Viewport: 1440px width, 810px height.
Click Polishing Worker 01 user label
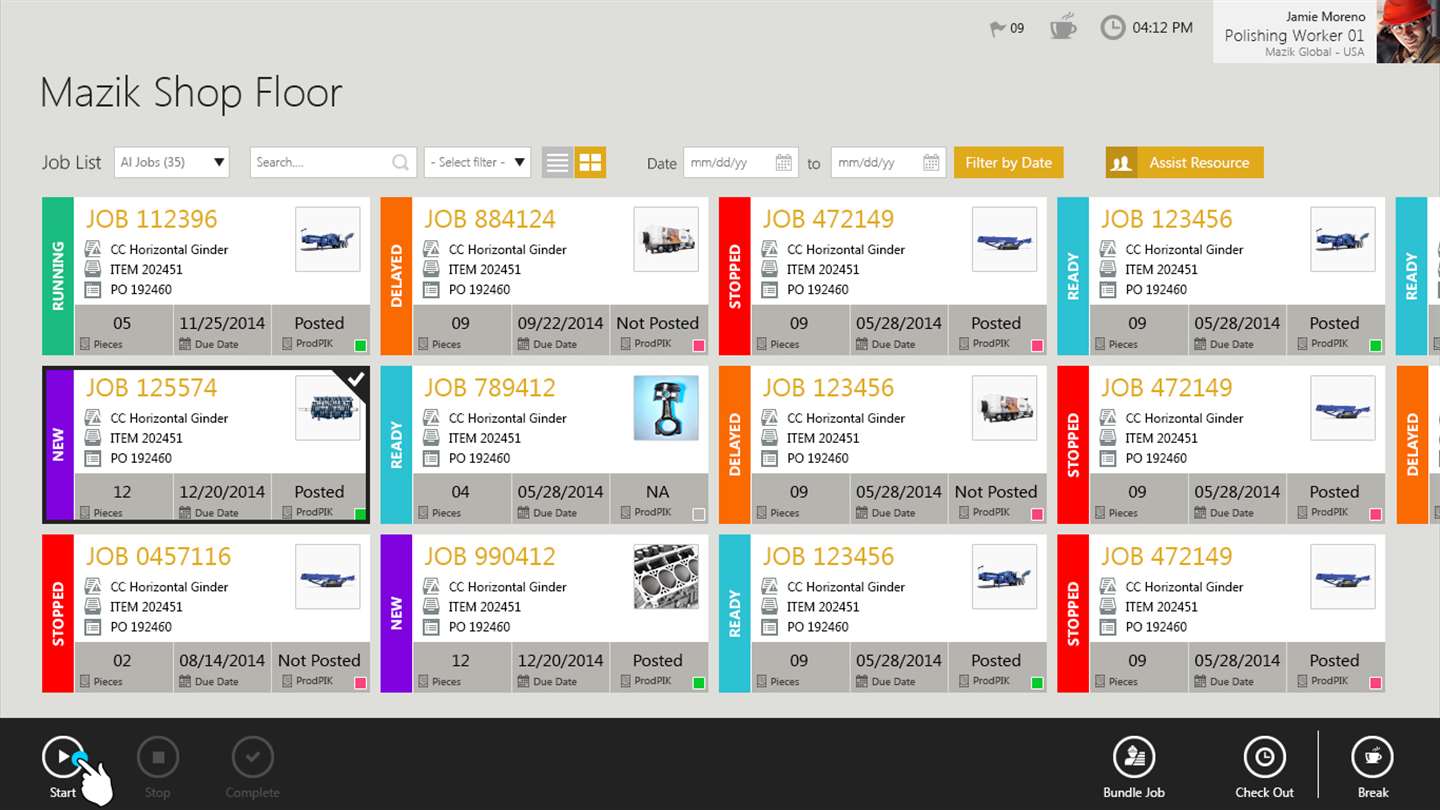pyautogui.click(x=1294, y=35)
